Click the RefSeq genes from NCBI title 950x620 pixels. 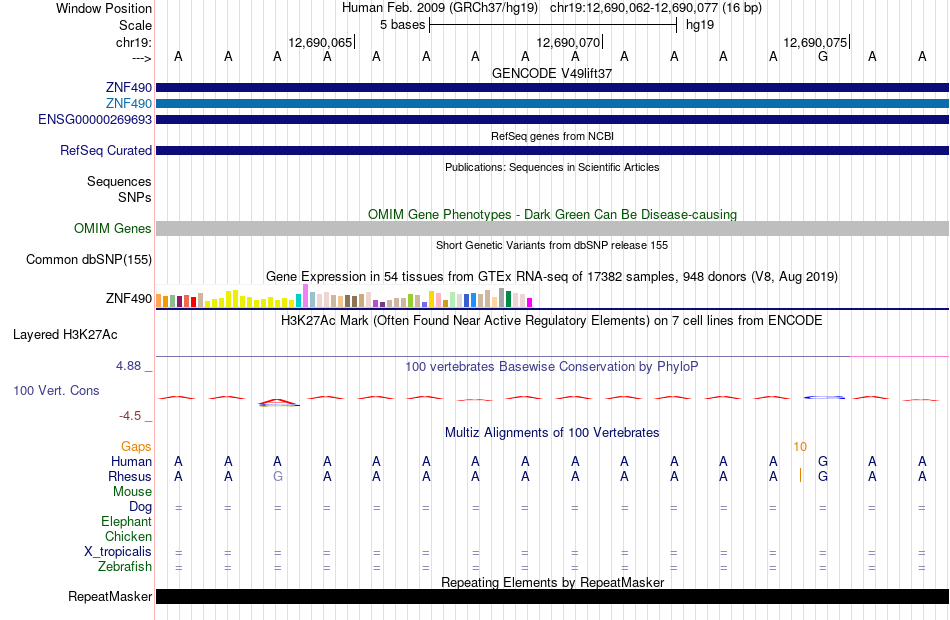(x=552, y=136)
